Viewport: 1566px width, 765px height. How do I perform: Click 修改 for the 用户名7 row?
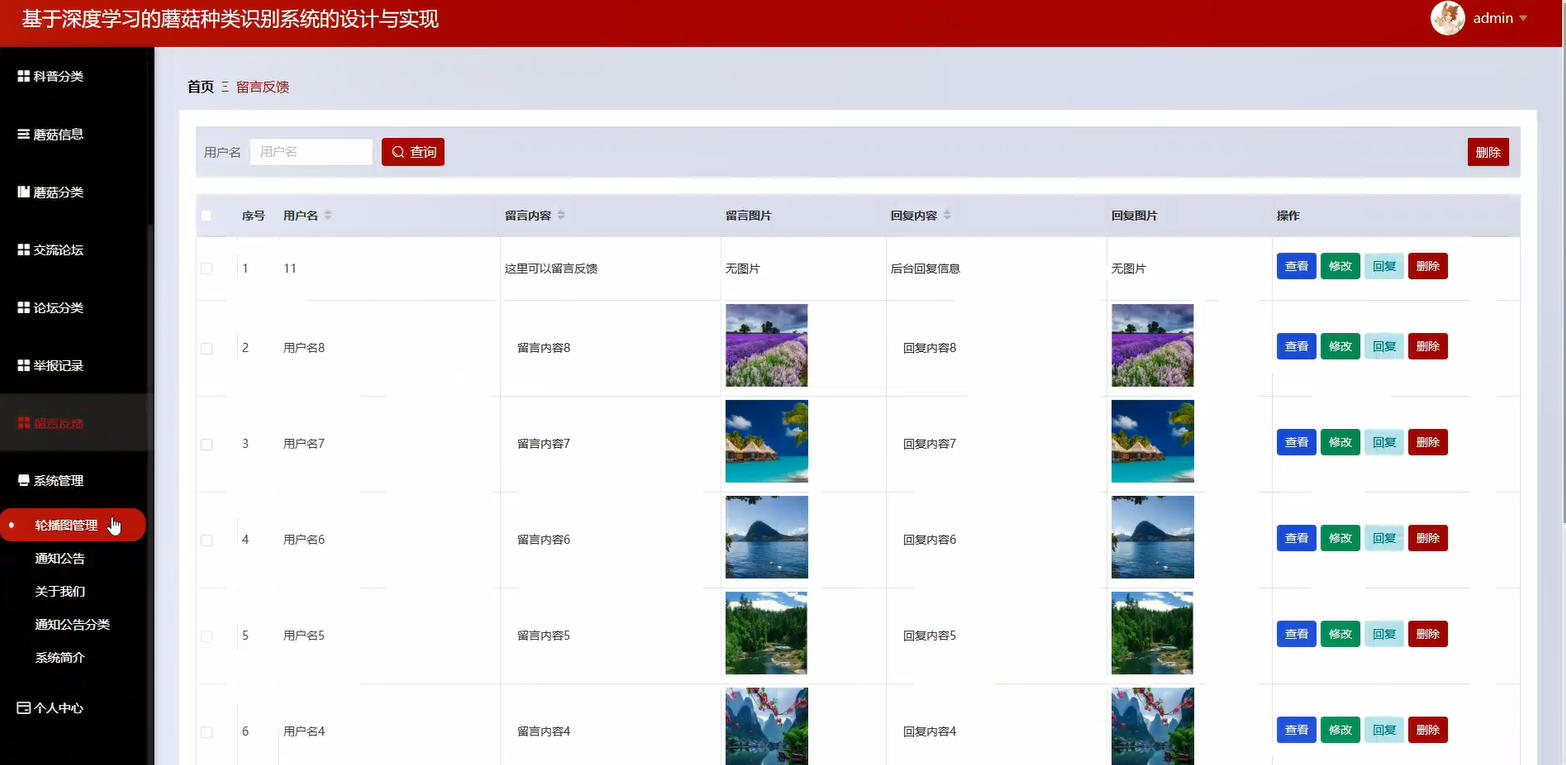tap(1340, 442)
